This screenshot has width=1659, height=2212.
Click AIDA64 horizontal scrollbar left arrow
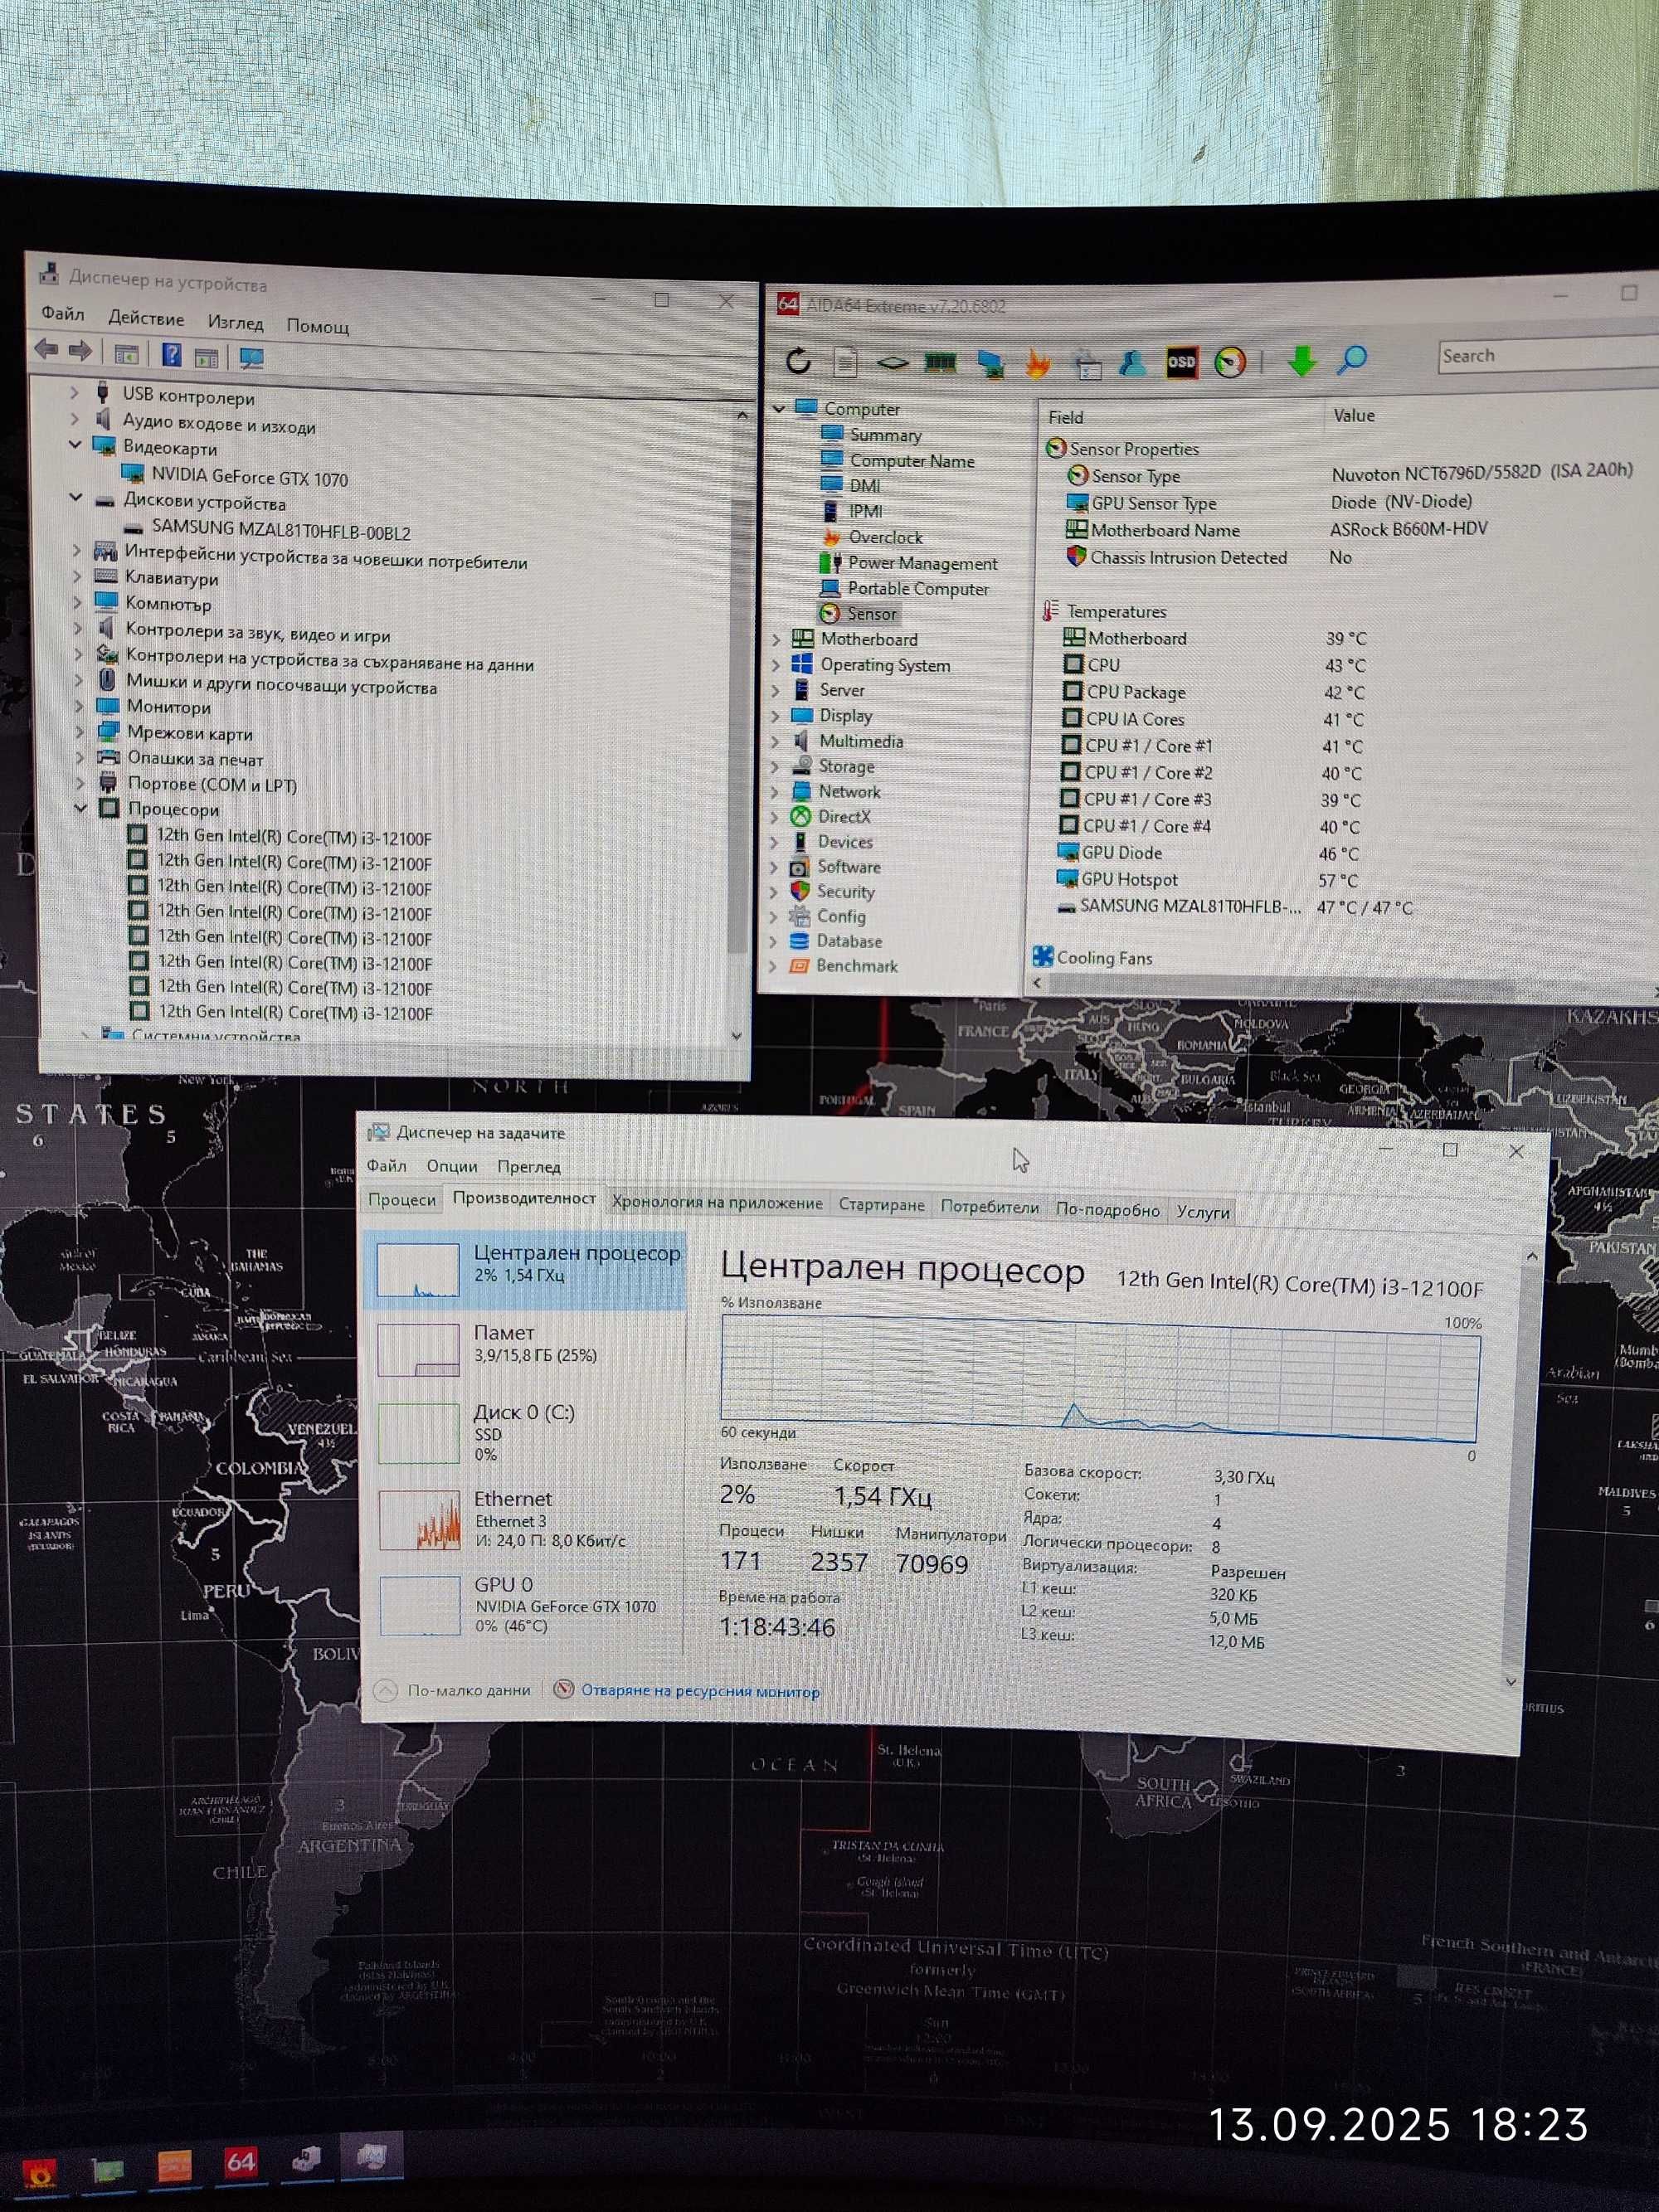pos(1037,983)
